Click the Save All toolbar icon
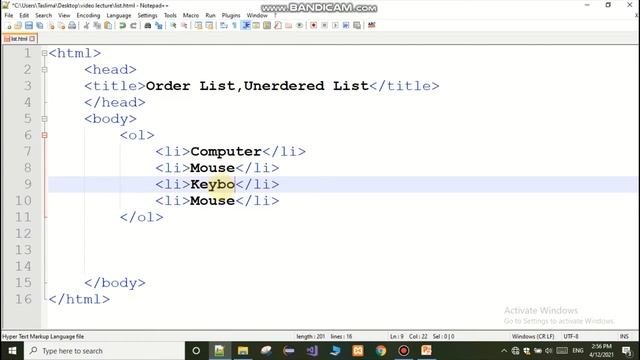 click(40, 25)
